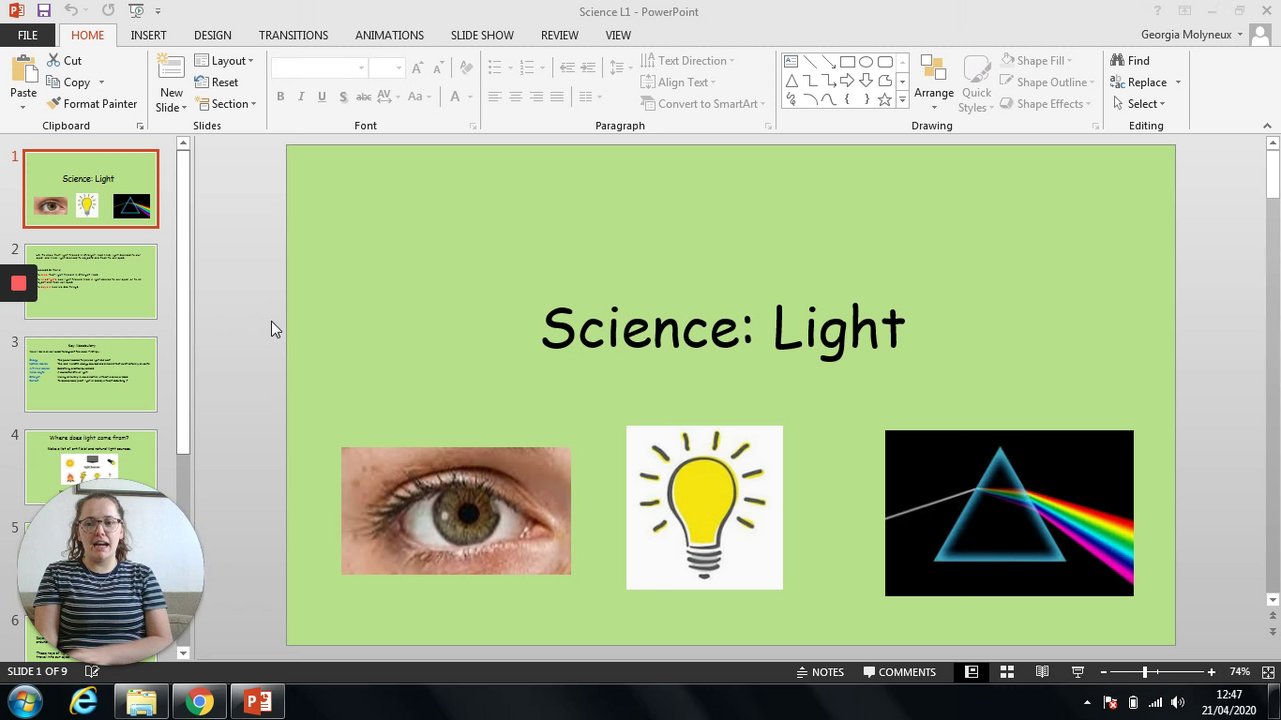Open the FILE tab

[x=28, y=35]
